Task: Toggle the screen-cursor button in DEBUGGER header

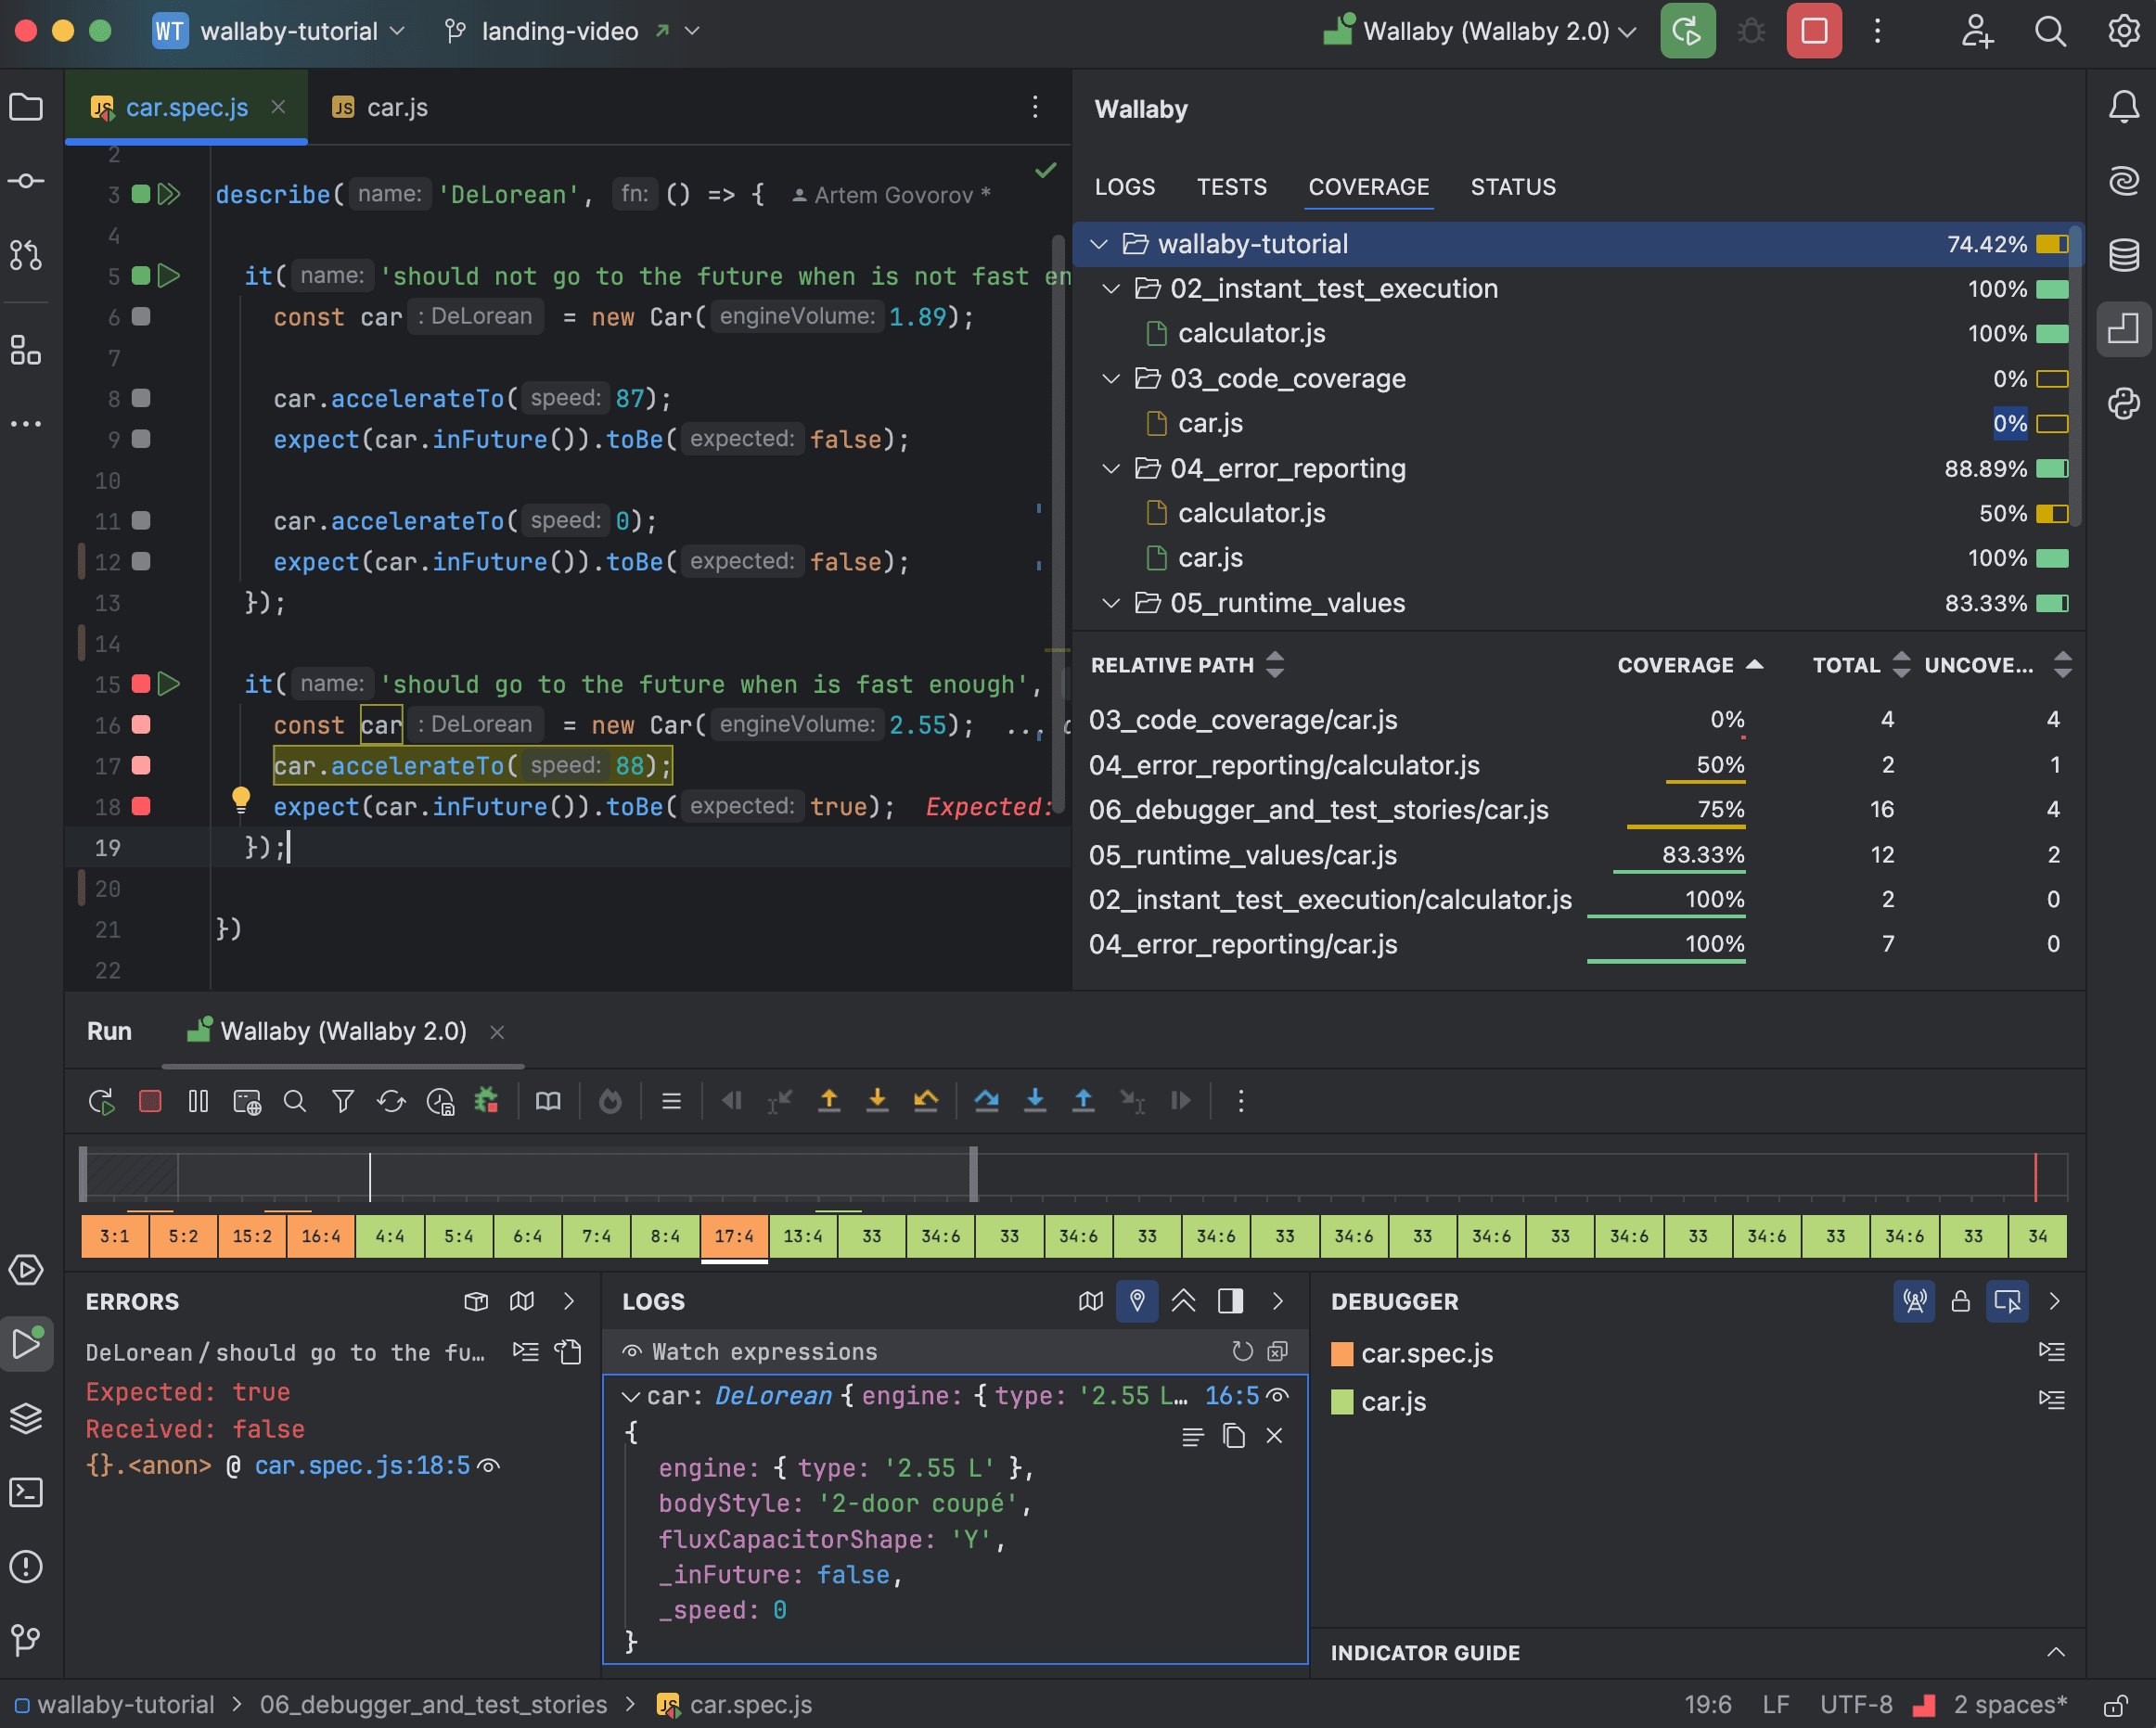Action: click(2007, 1301)
